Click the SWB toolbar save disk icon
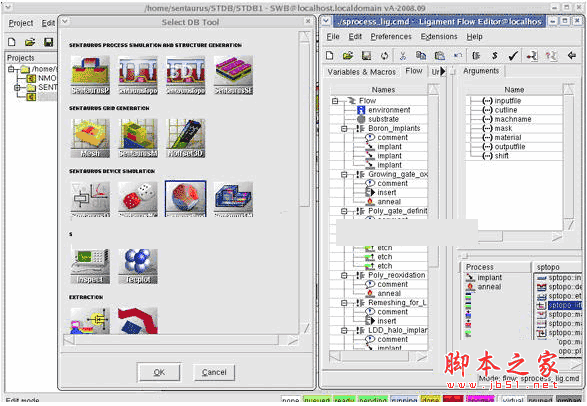 tap(48, 42)
